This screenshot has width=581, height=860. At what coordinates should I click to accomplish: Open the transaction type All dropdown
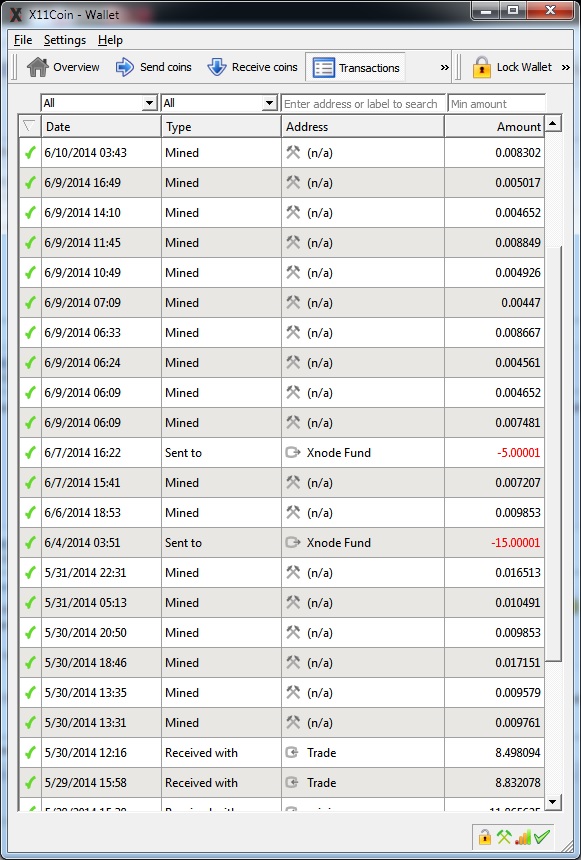click(x=219, y=103)
